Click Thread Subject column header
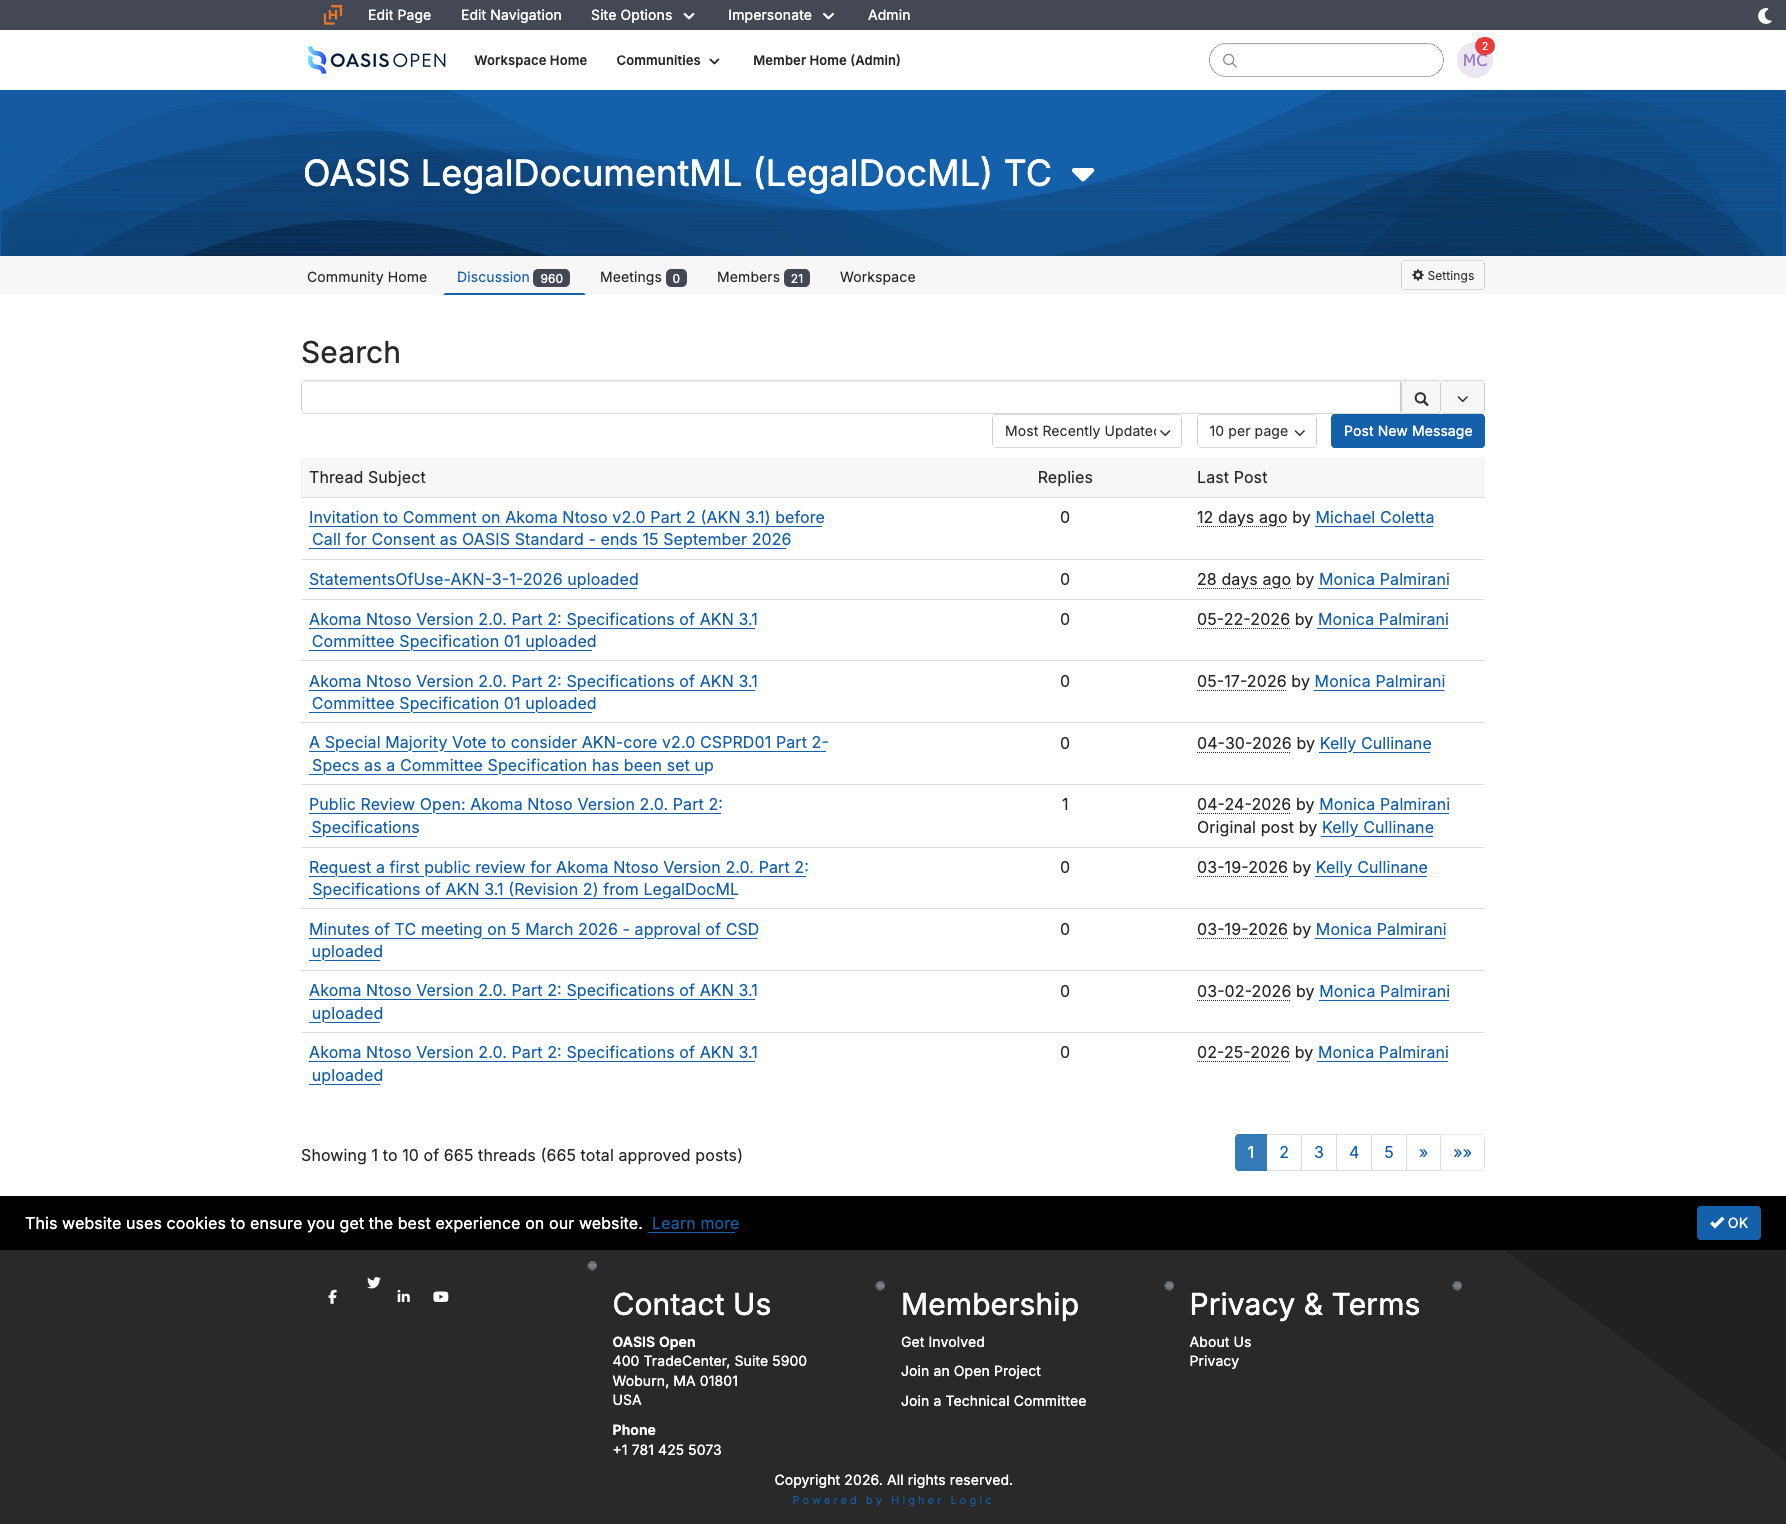 point(367,477)
